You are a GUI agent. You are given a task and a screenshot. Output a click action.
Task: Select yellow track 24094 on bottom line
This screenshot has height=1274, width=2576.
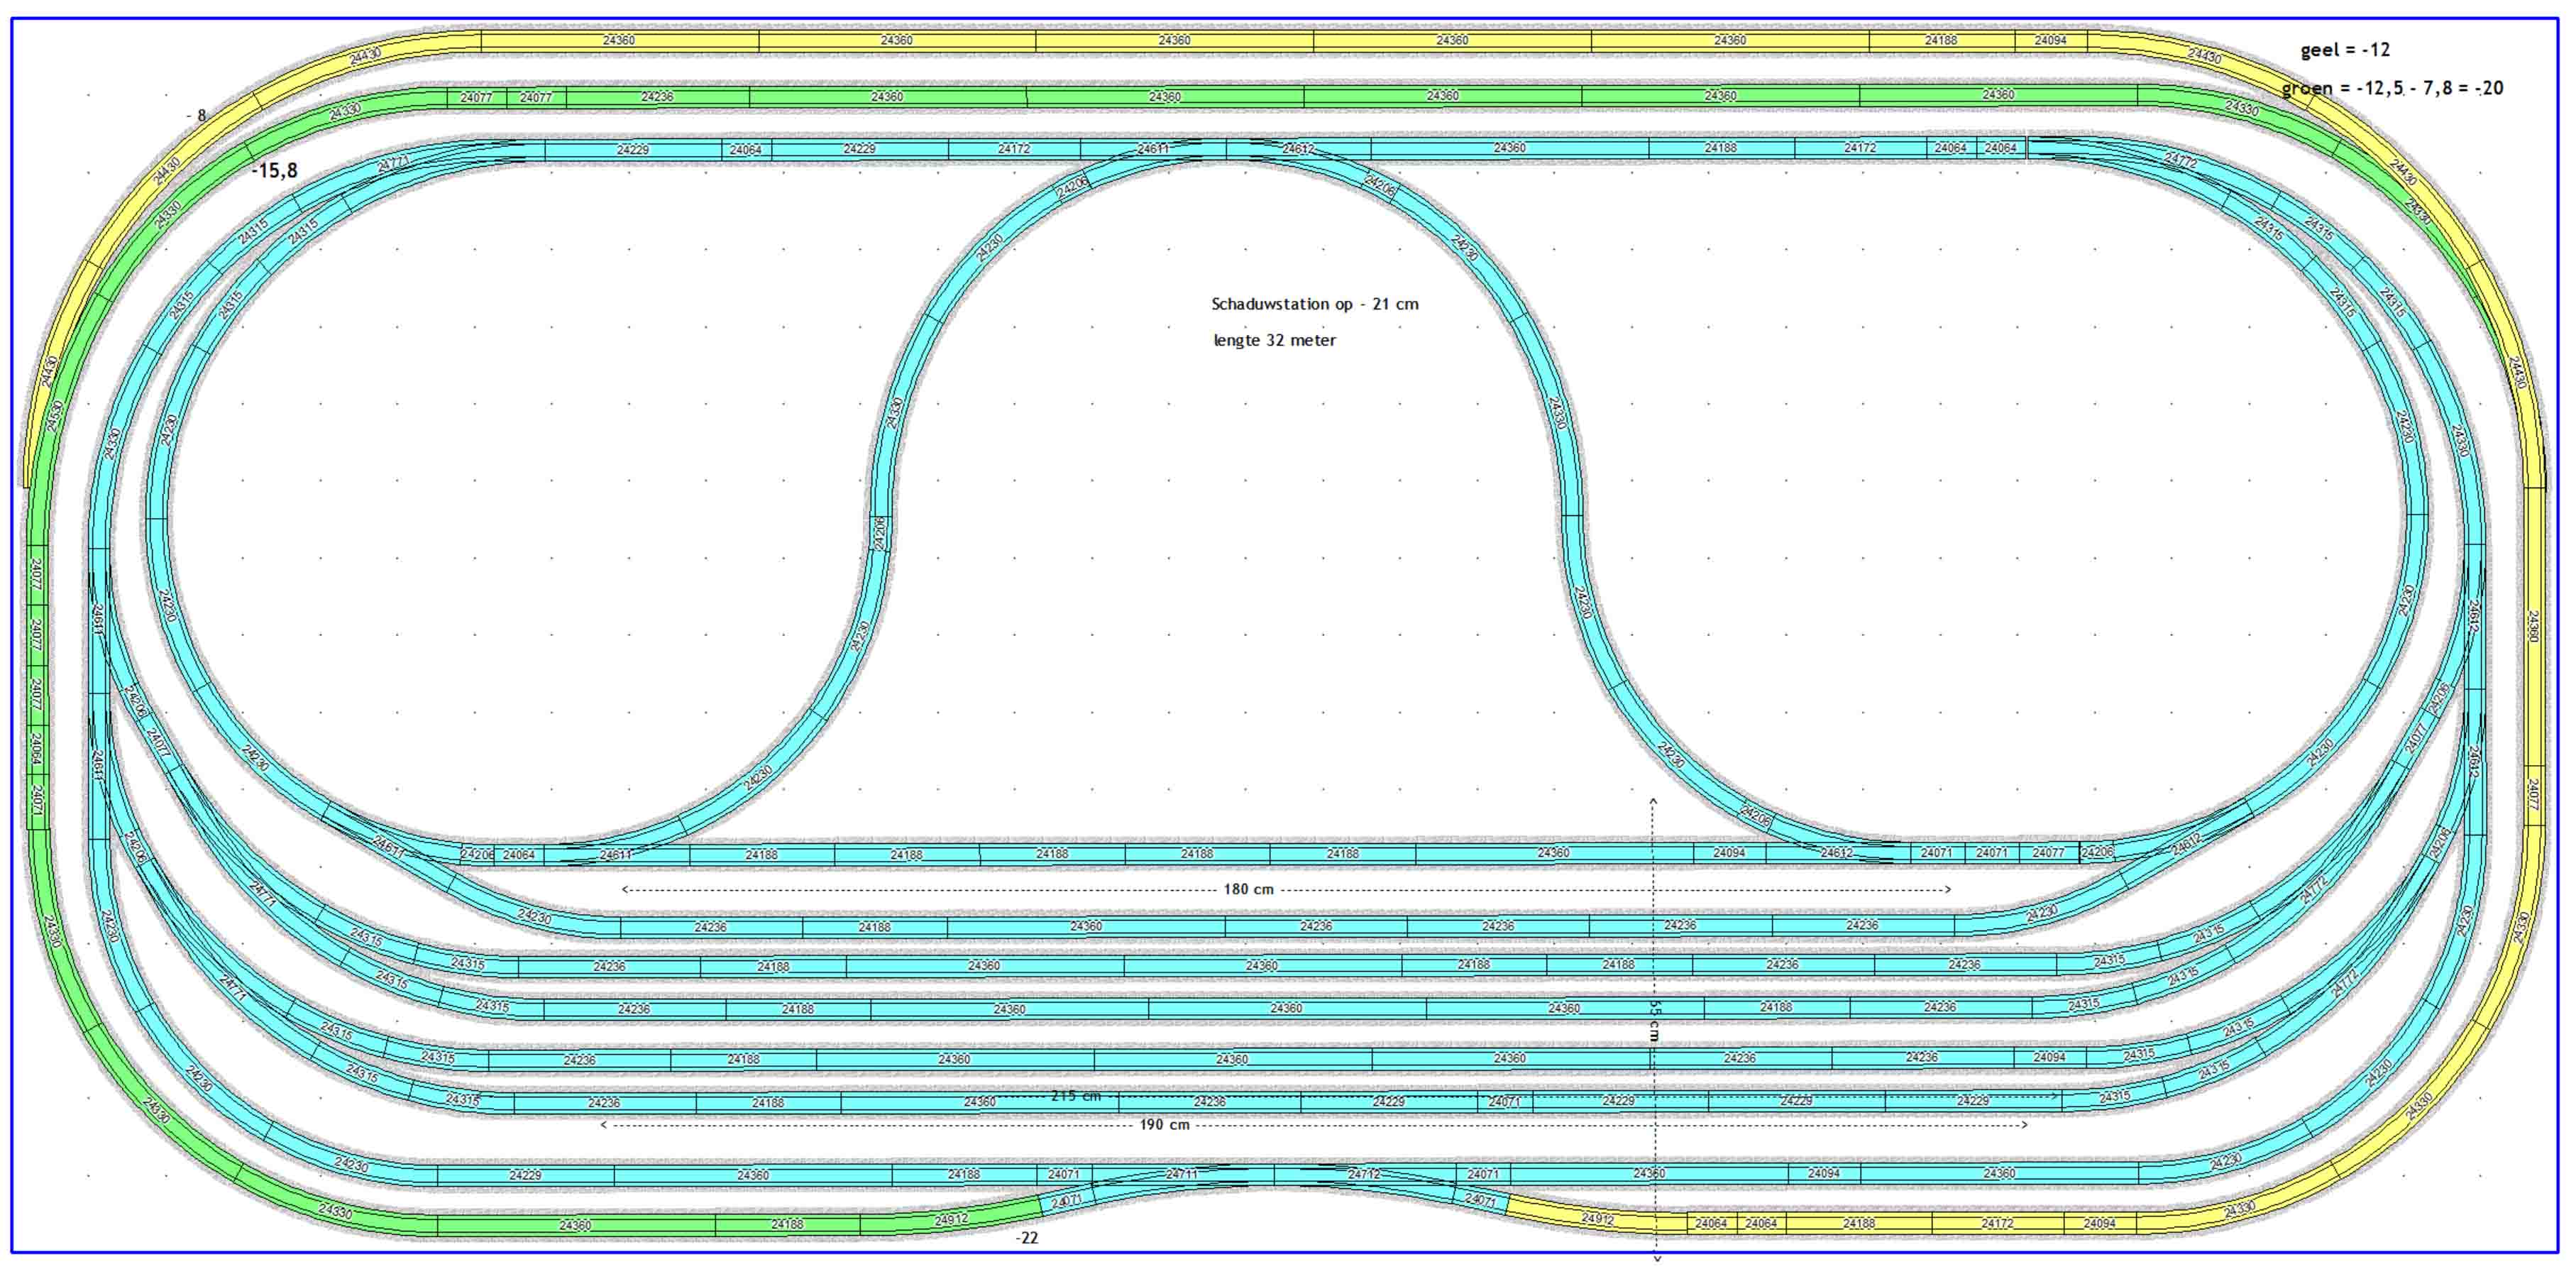(2100, 1224)
